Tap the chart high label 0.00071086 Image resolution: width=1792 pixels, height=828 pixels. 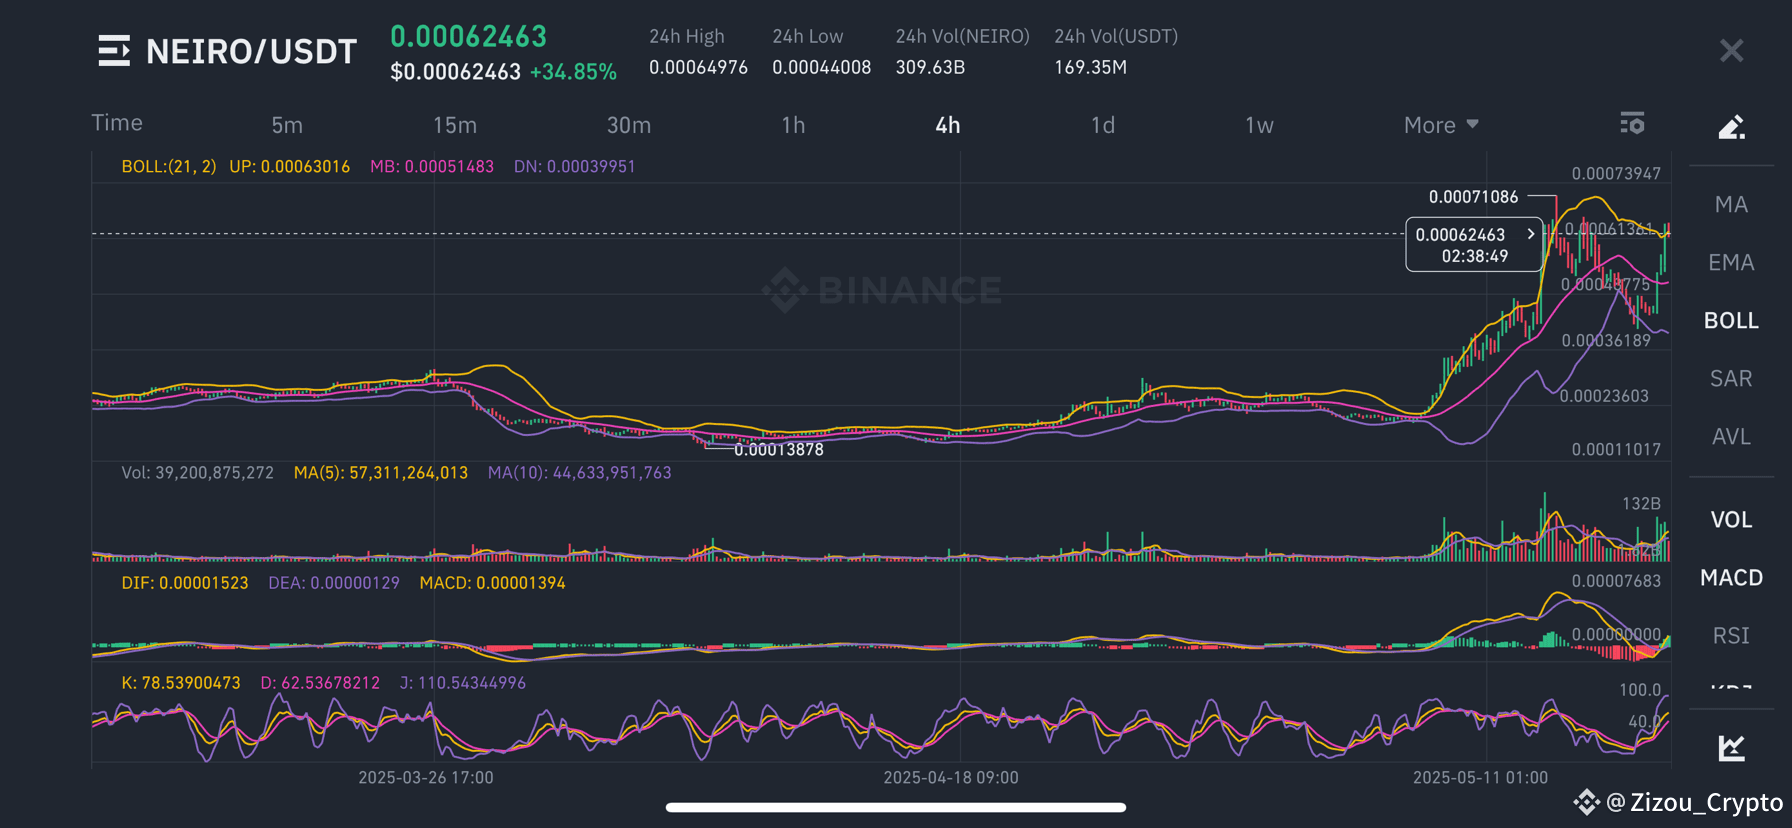(x=1473, y=197)
